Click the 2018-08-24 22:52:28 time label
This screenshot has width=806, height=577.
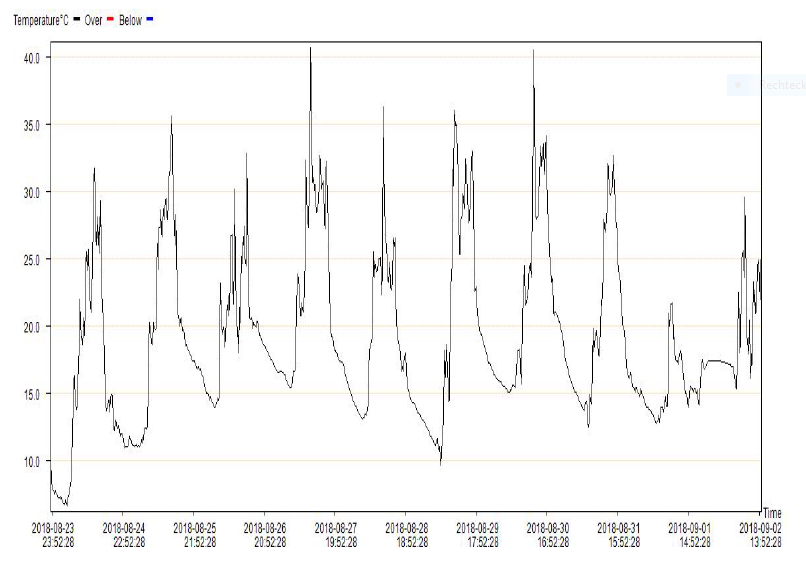[x=124, y=535]
